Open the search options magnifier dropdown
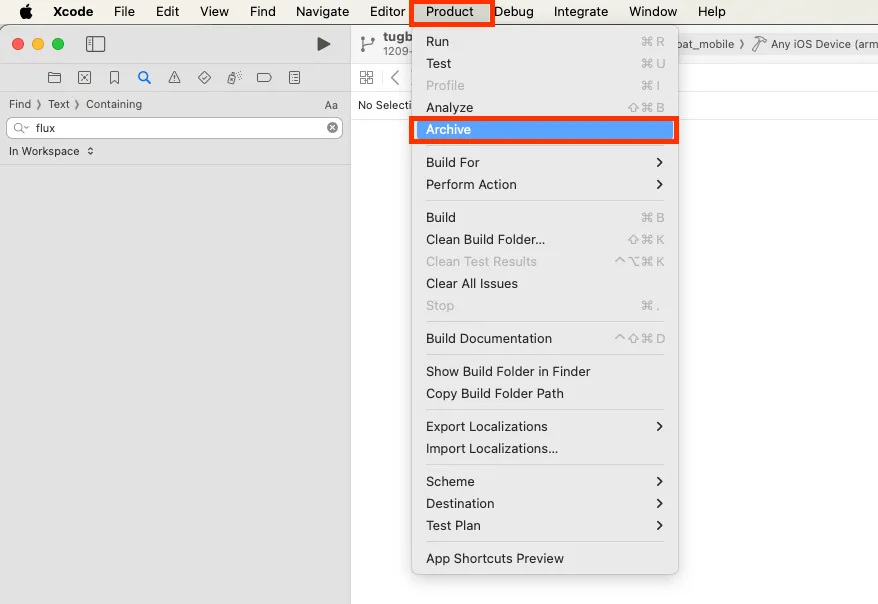 pos(21,128)
